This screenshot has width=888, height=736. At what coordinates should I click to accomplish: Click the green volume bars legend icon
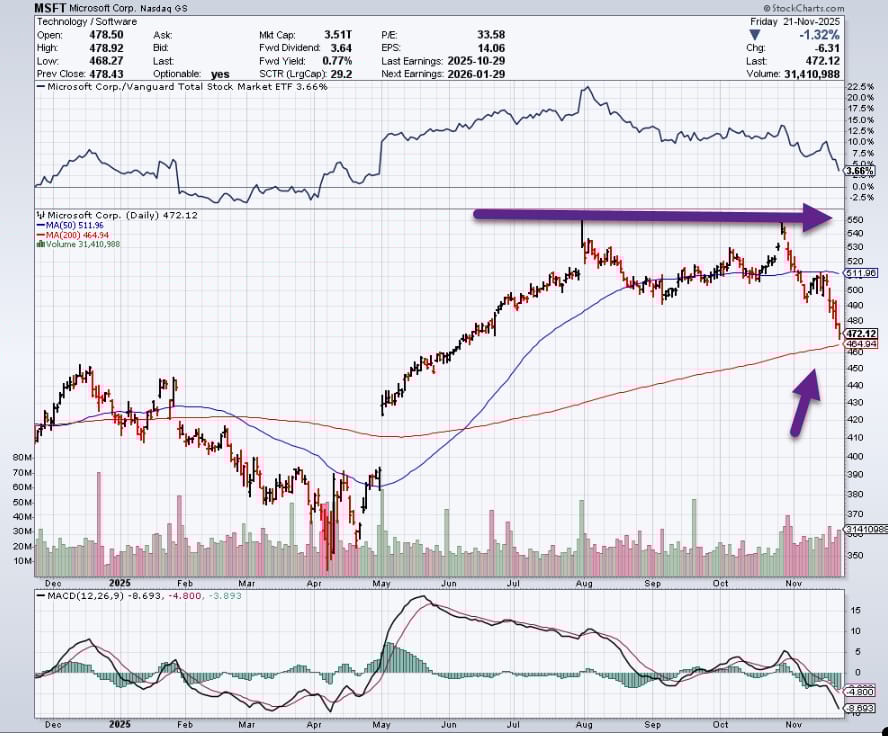tap(40, 244)
